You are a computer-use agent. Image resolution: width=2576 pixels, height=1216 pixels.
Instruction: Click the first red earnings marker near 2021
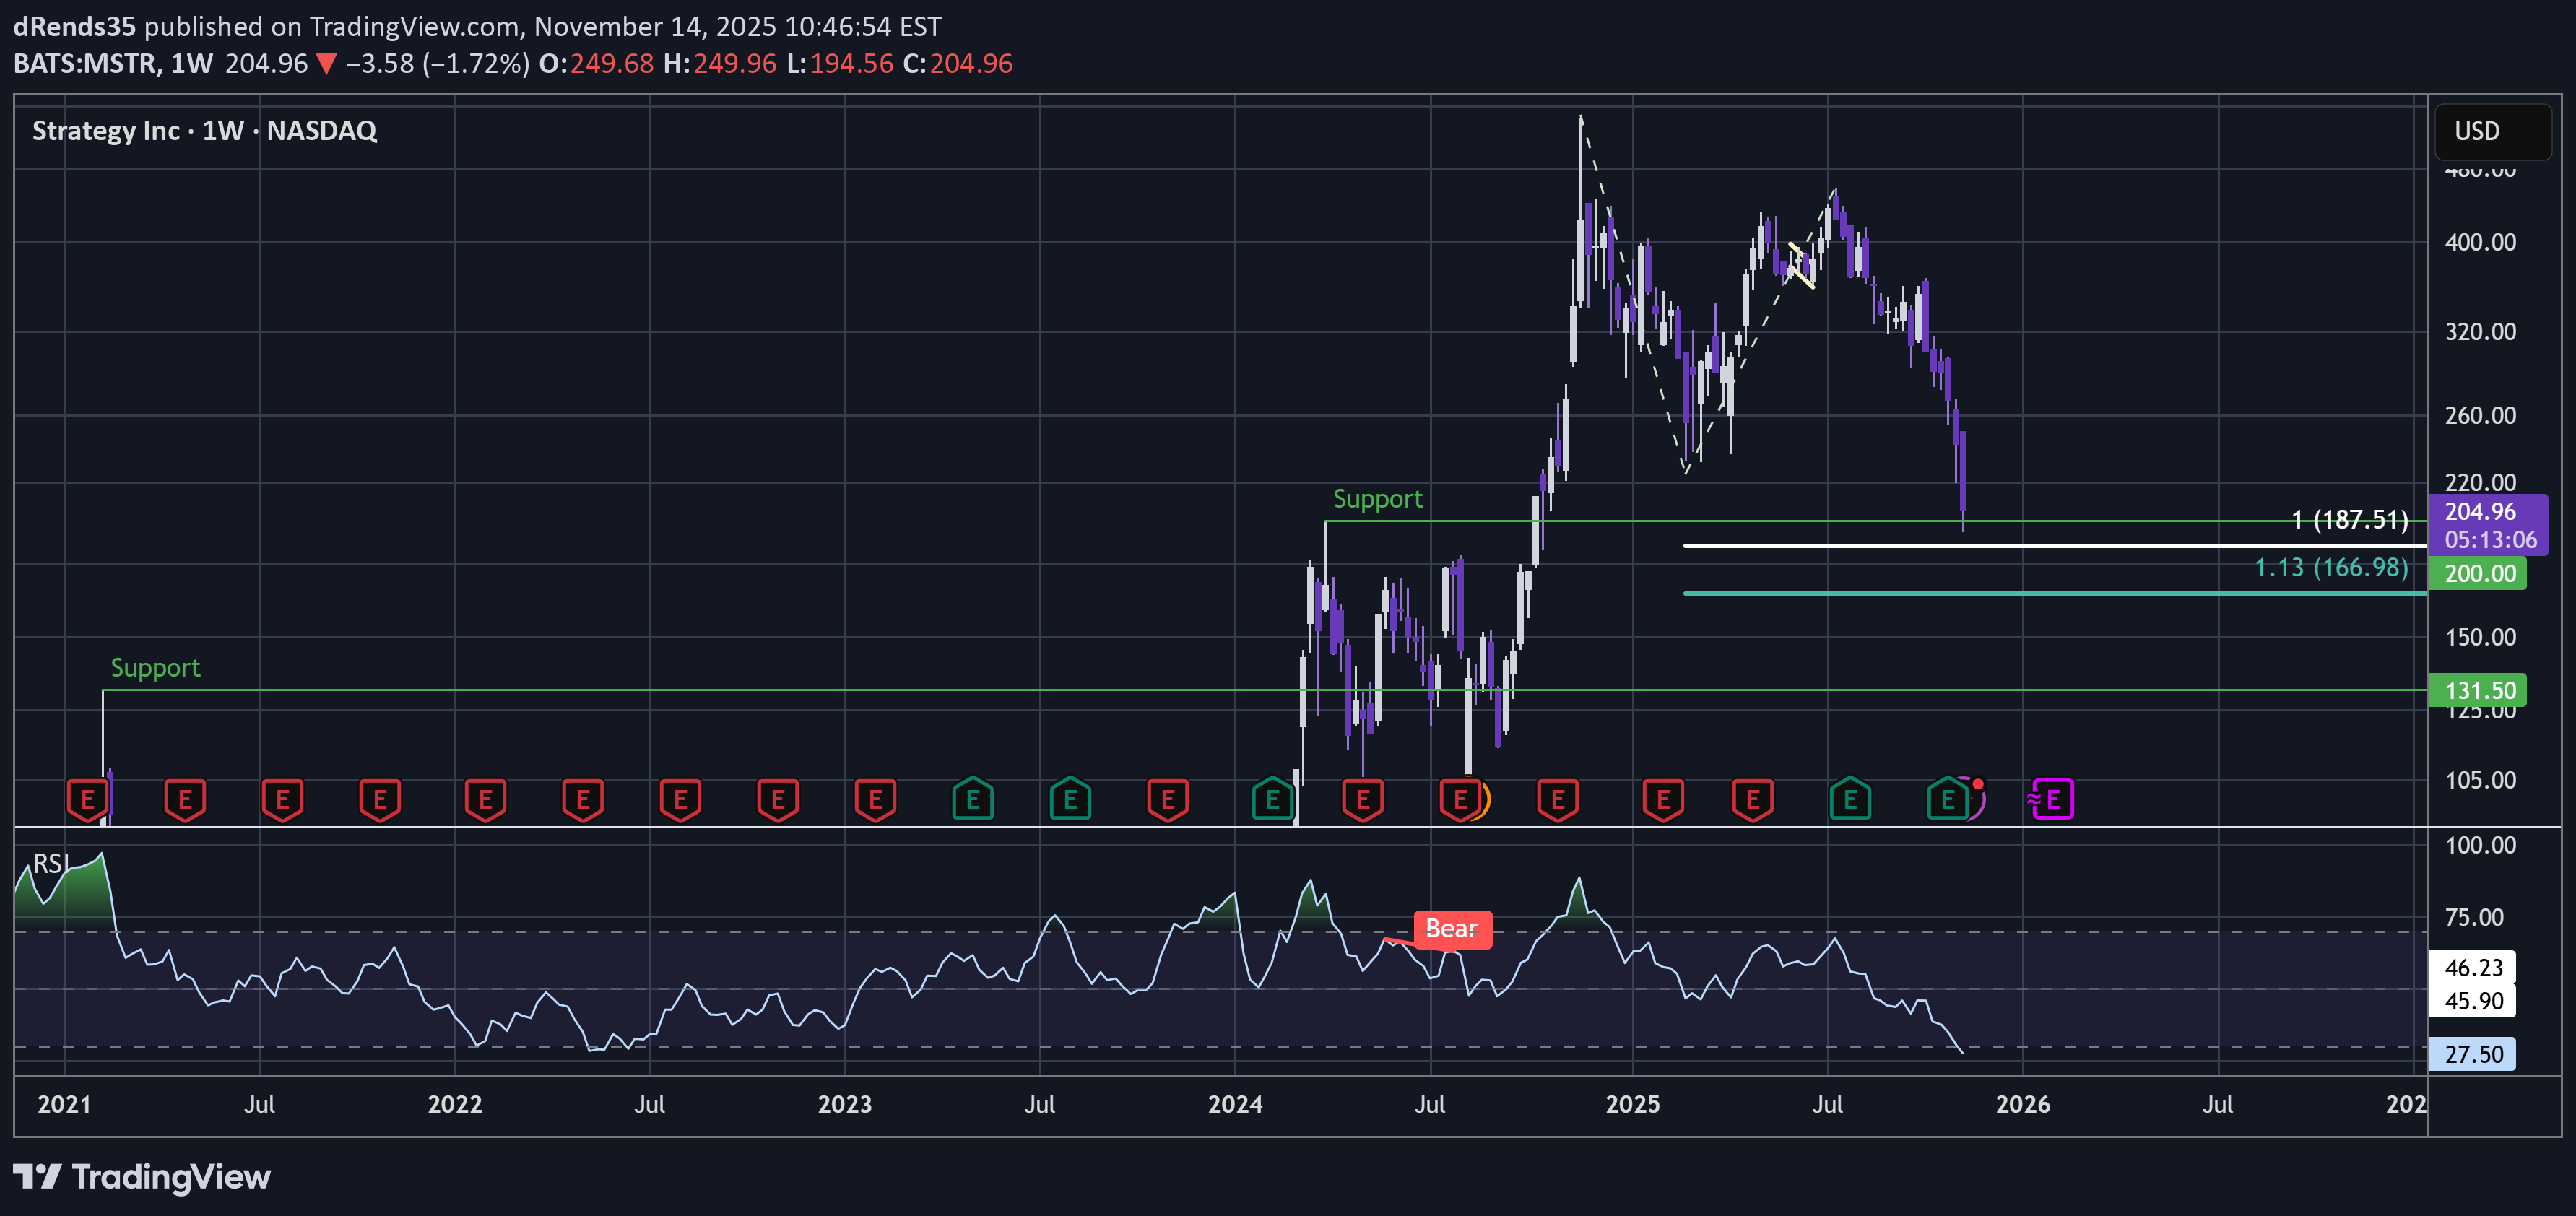pos(87,799)
